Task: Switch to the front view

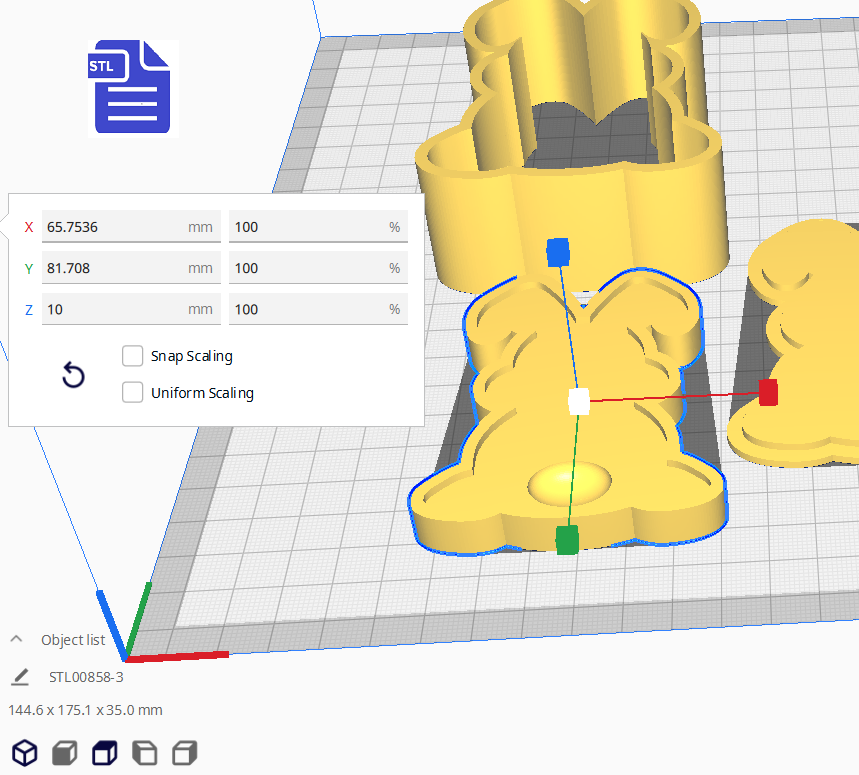Action: click(65, 752)
